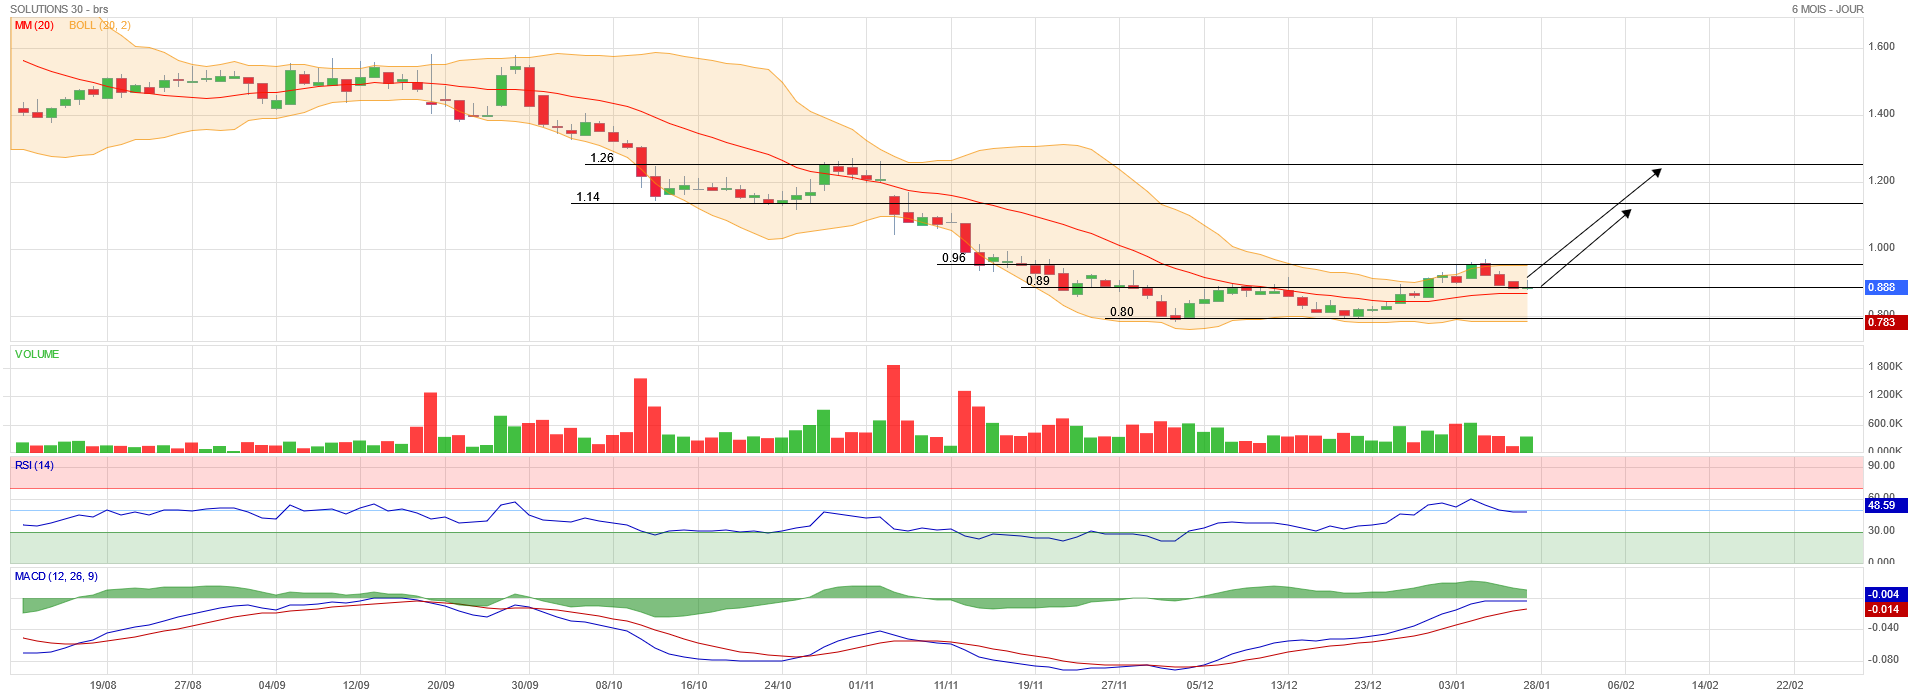
Task: Click the -0.080 MACD axis label
Action: (x=1884, y=659)
